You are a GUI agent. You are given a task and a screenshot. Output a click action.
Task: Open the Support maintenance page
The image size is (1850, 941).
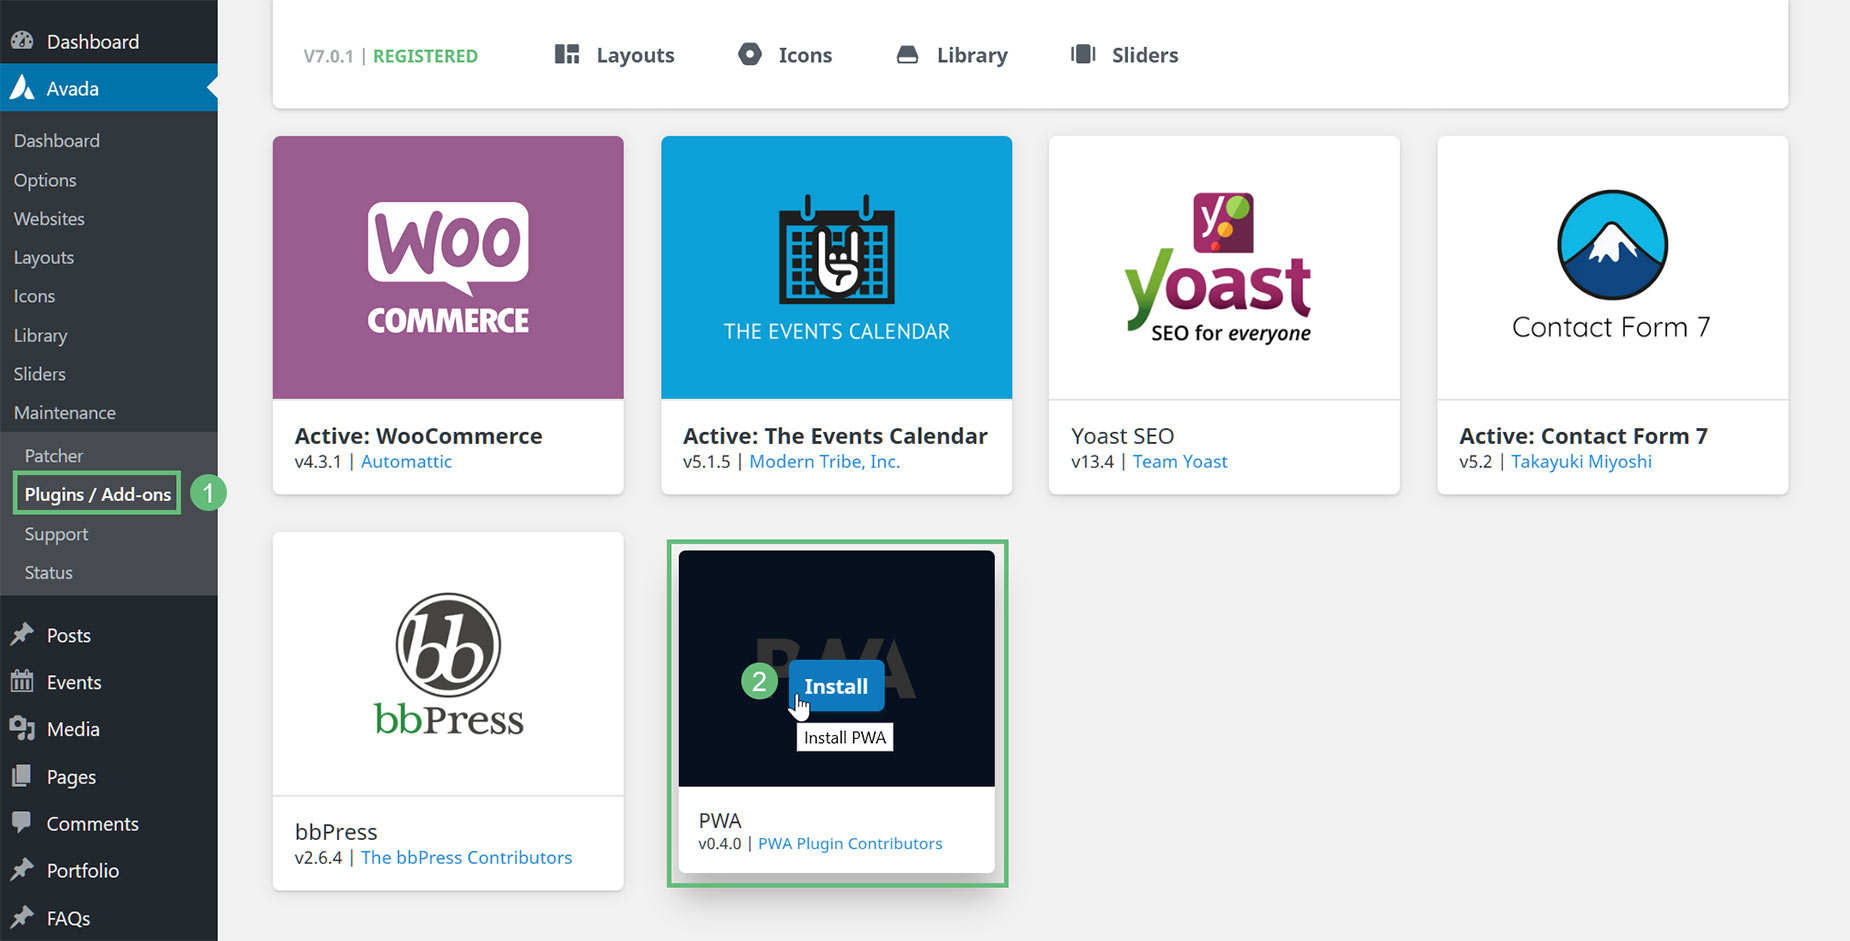pyautogui.click(x=56, y=534)
